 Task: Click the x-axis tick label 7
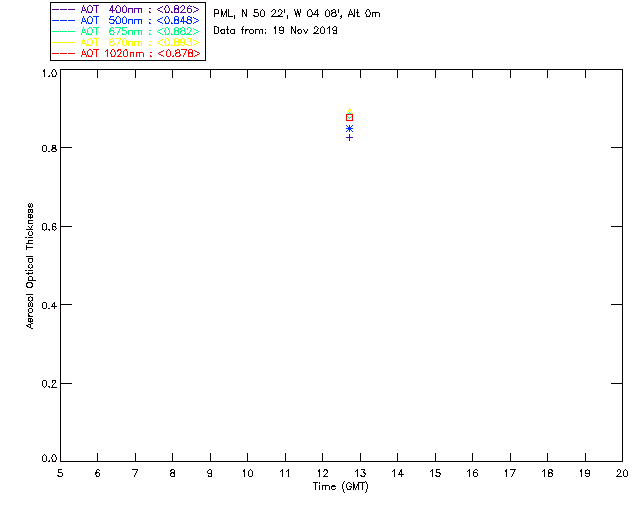tap(135, 473)
